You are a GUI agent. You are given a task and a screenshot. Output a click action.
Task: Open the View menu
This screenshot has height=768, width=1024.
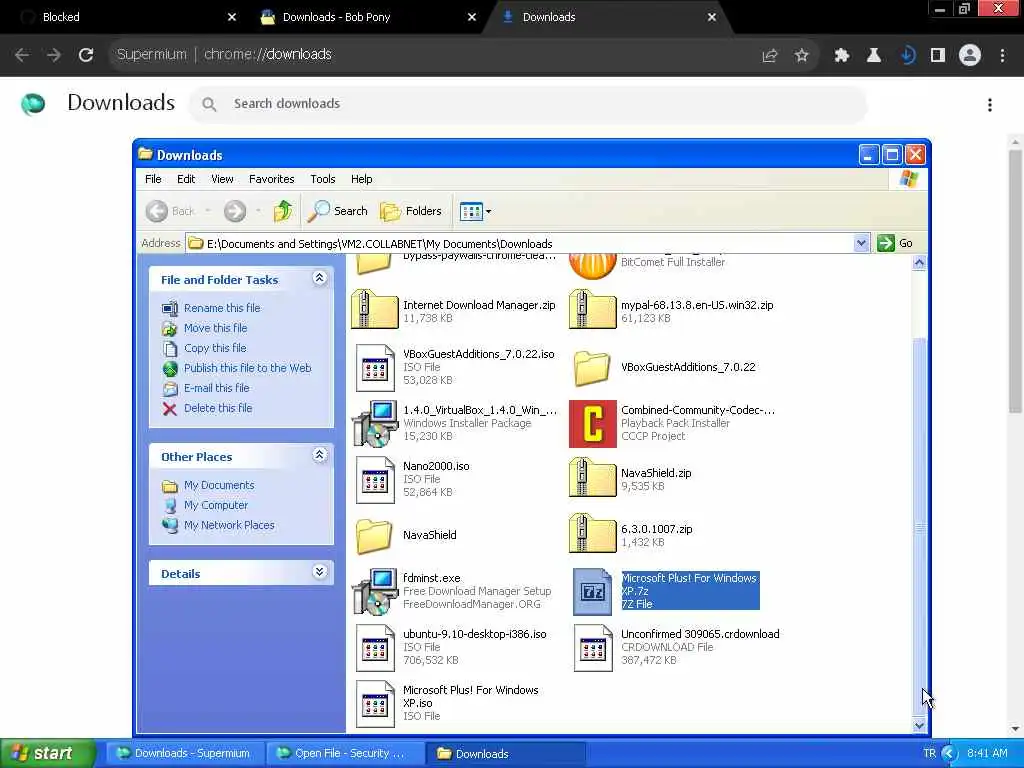click(x=222, y=179)
